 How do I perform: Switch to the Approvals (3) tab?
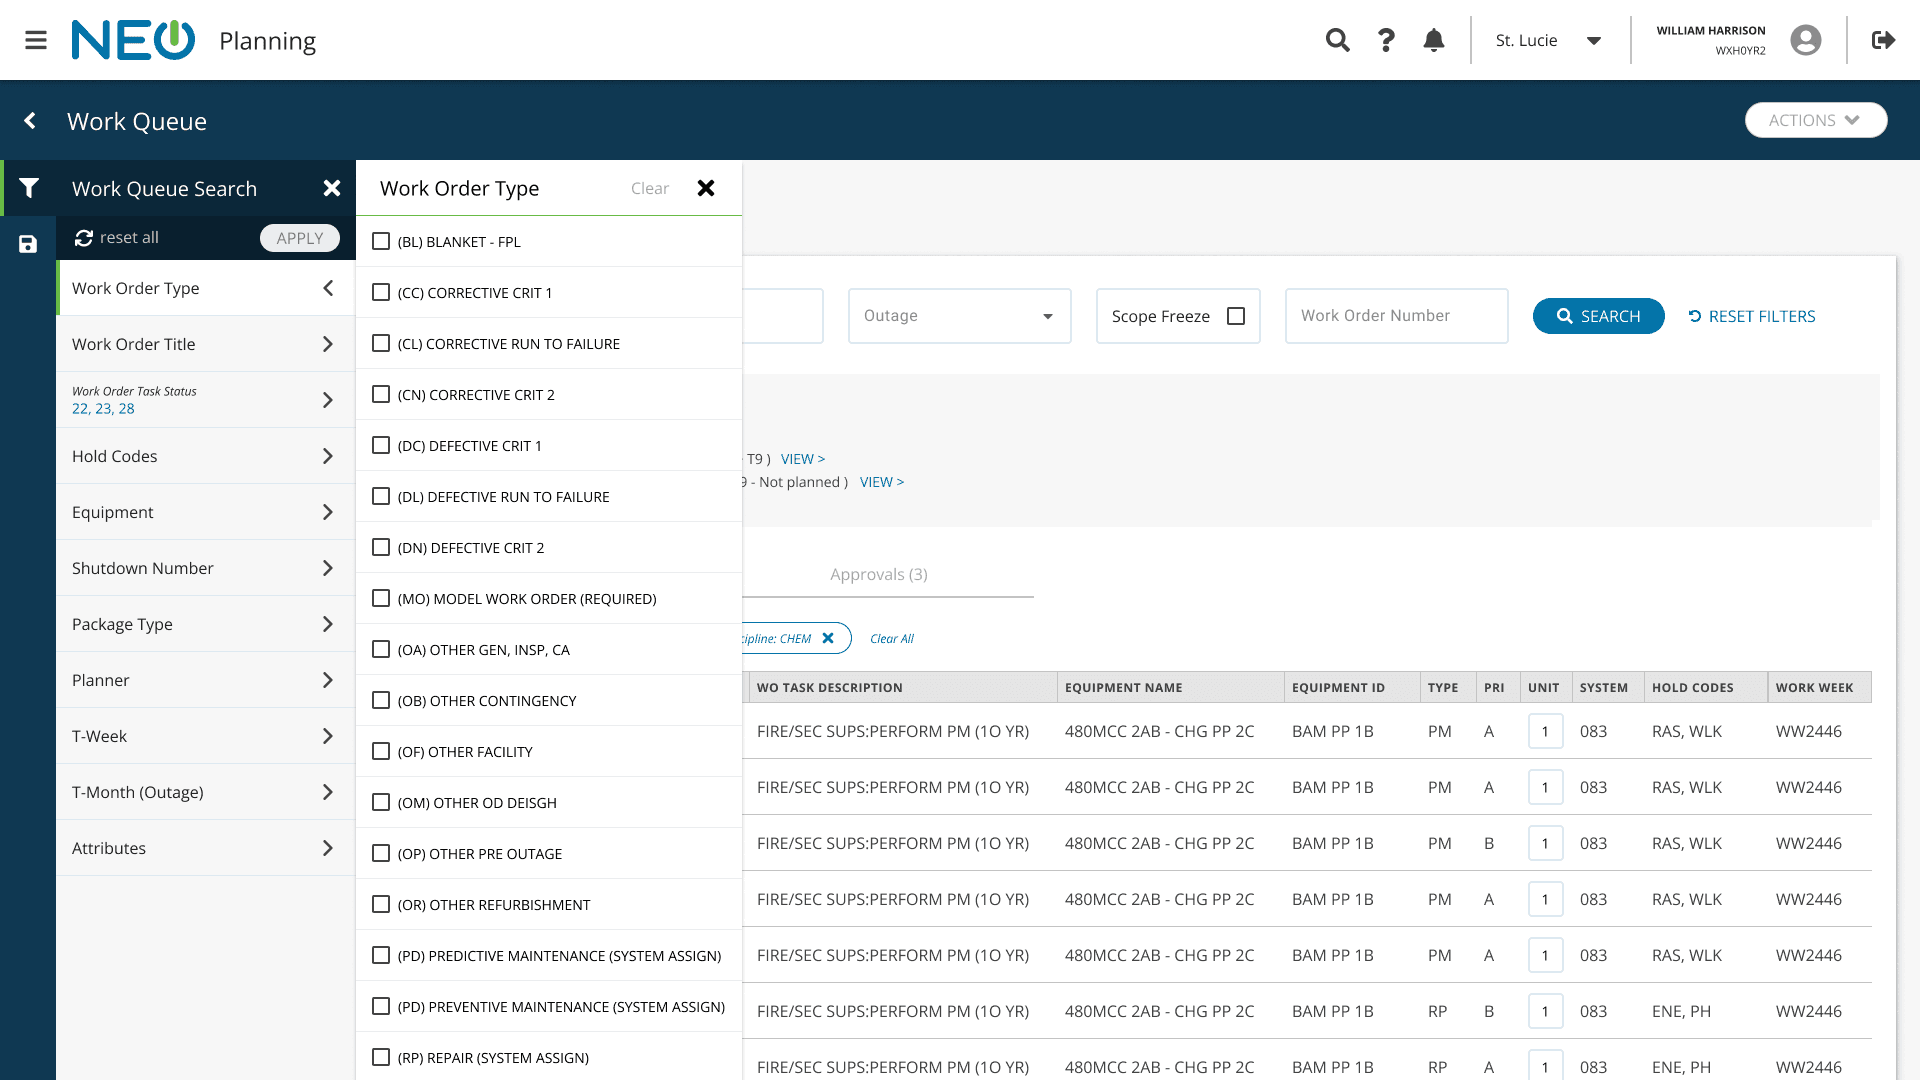click(x=878, y=574)
